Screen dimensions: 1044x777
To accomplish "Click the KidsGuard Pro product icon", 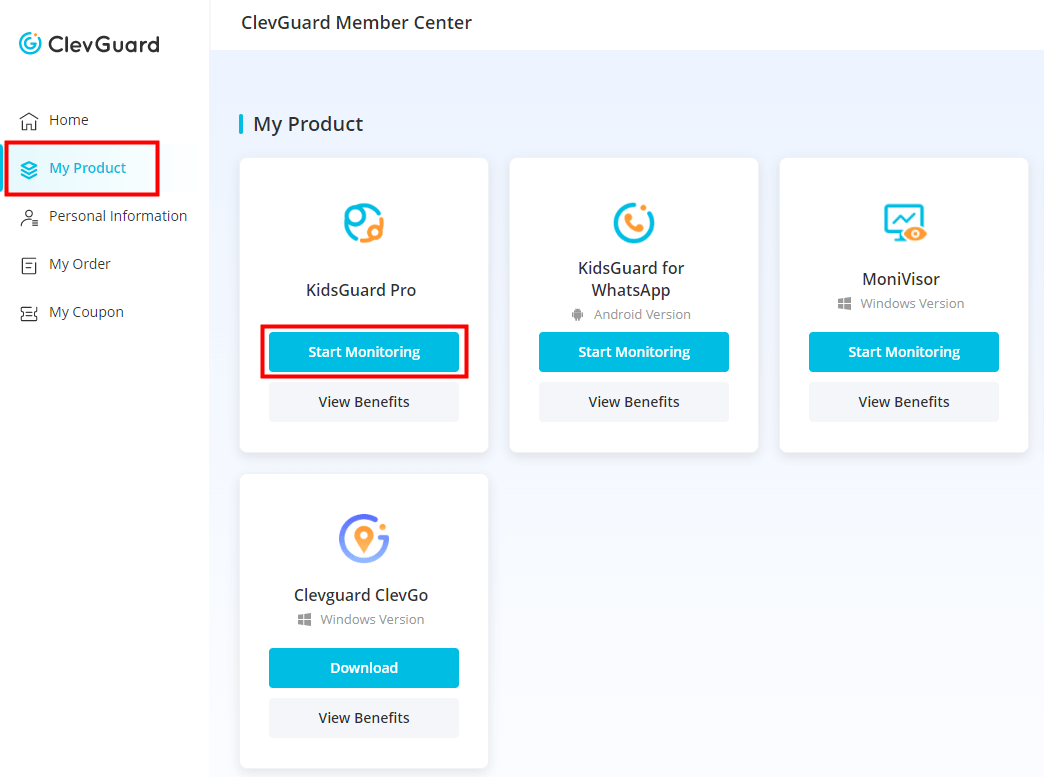I will pos(364,223).
